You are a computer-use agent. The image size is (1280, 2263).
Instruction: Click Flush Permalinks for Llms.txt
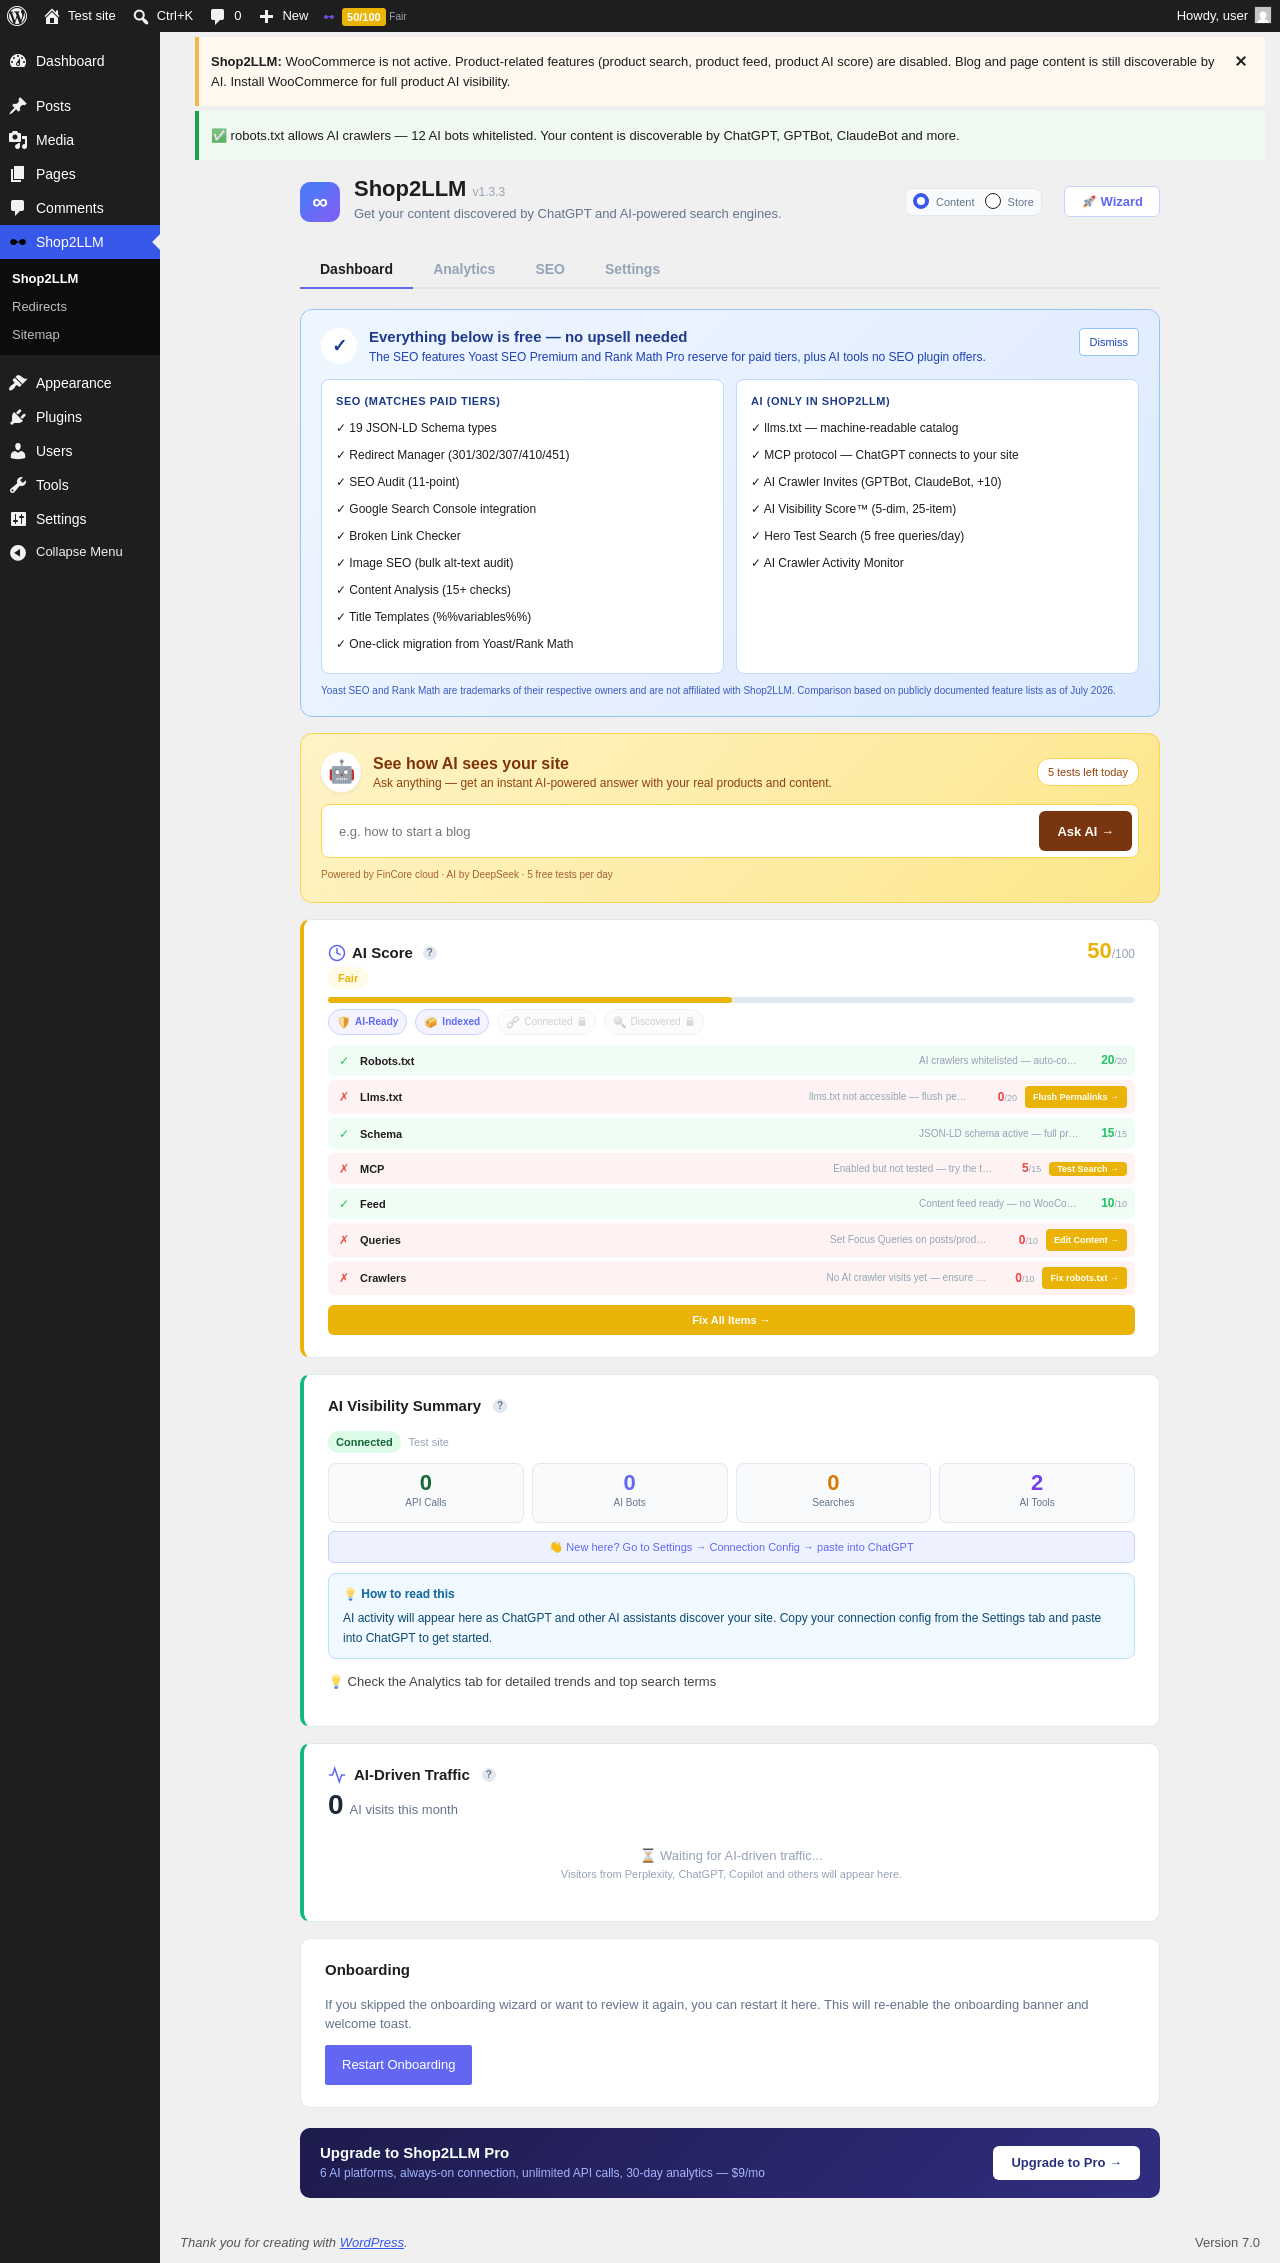(x=1076, y=1097)
